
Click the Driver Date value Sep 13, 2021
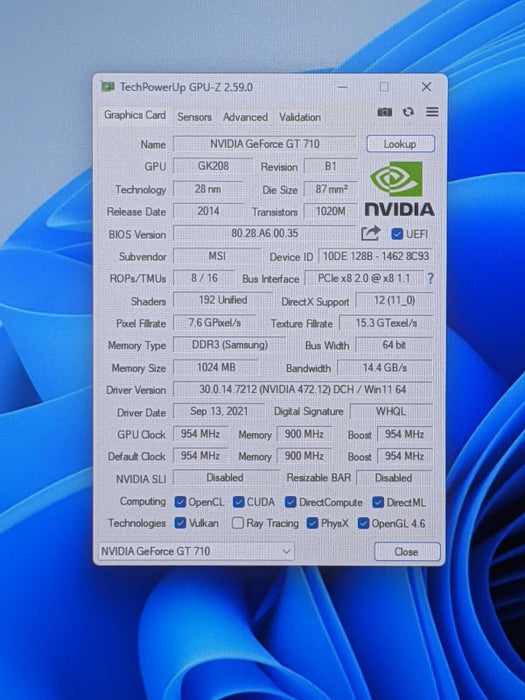[x=219, y=411]
